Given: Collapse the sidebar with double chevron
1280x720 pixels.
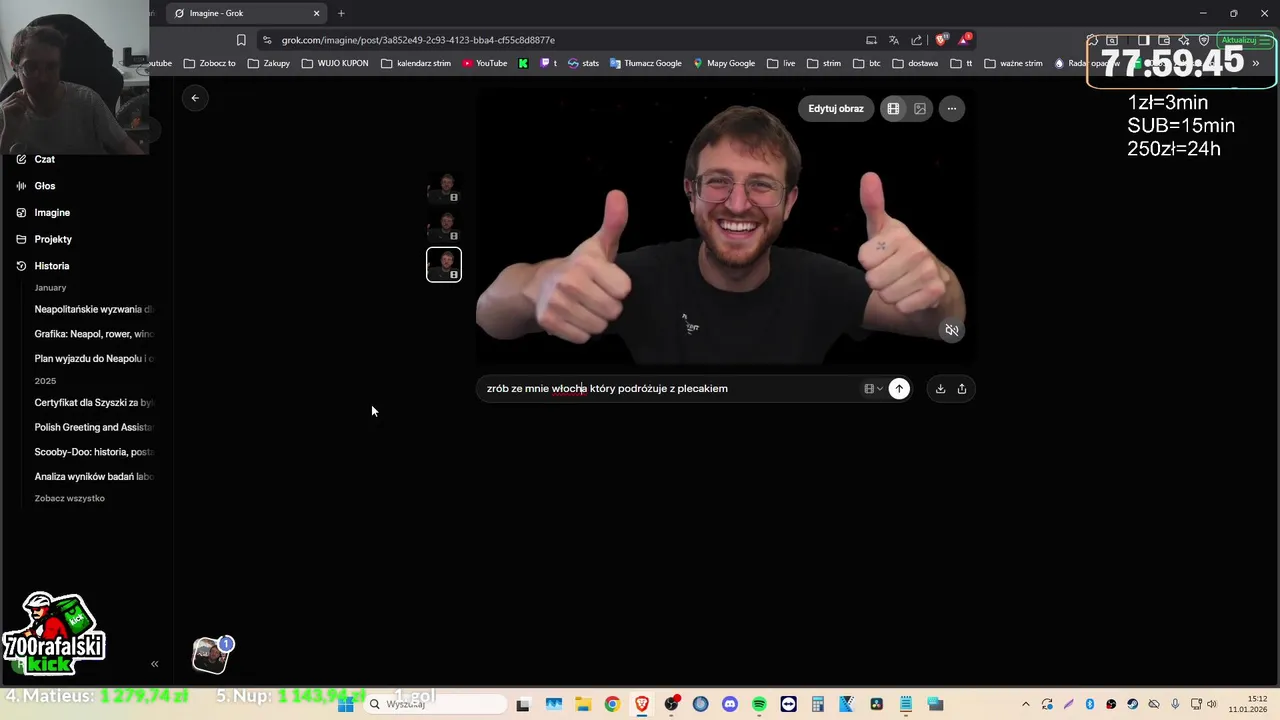Looking at the screenshot, I should click(154, 664).
